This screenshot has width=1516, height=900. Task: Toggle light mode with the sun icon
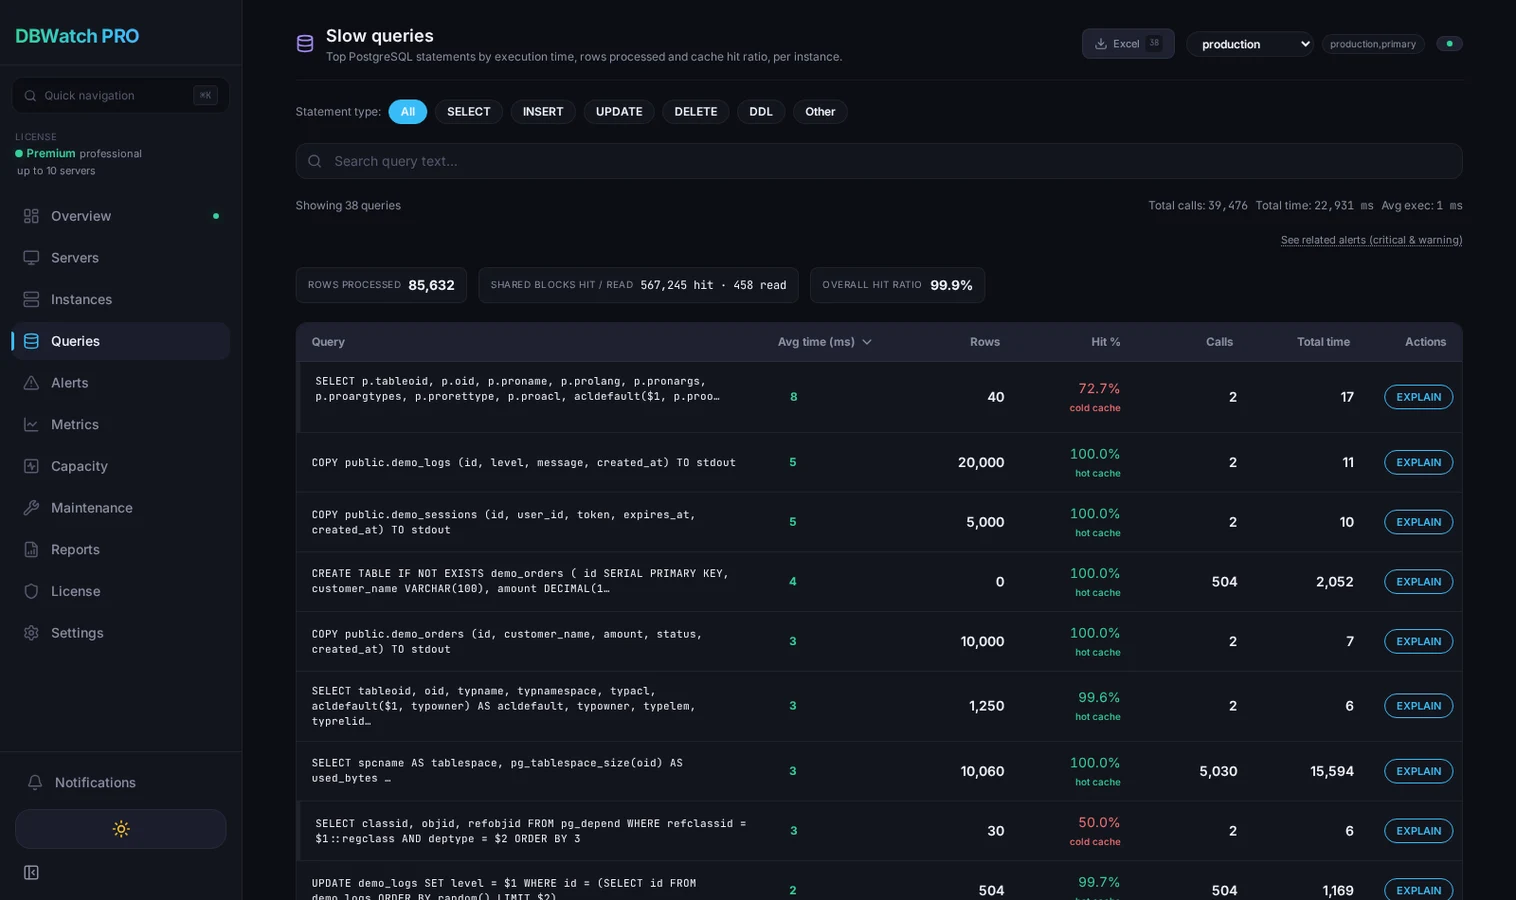click(x=120, y=828)
